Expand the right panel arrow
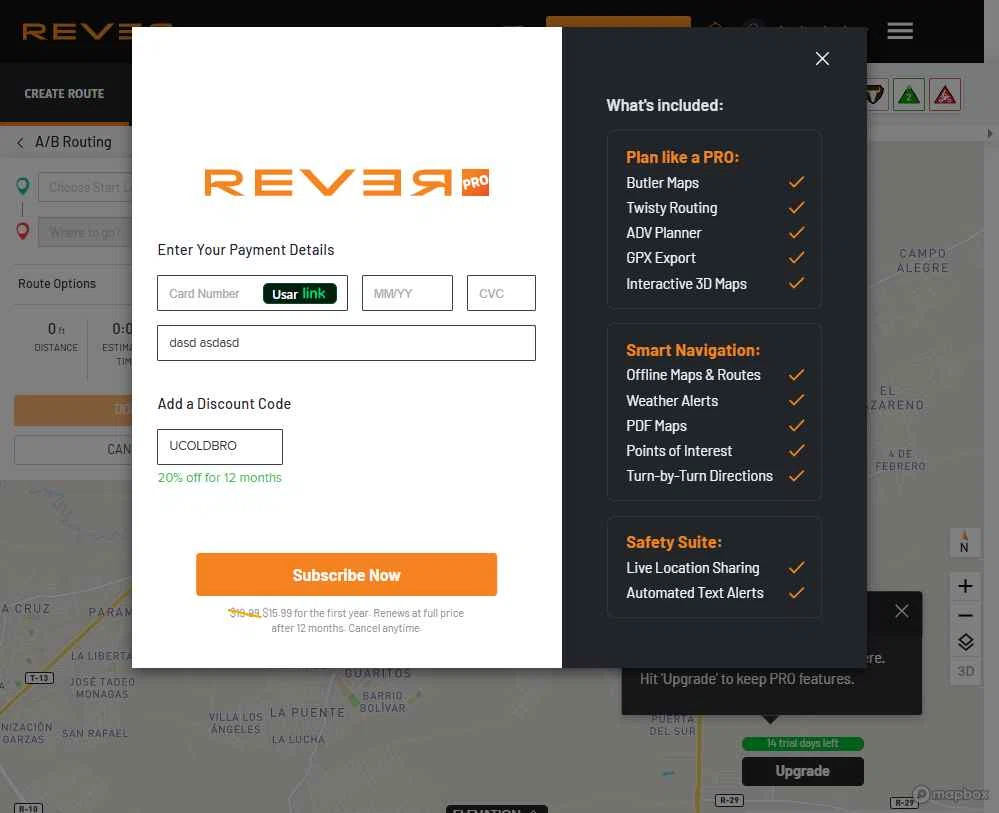The image size is (999, 813). click(989, 134)
